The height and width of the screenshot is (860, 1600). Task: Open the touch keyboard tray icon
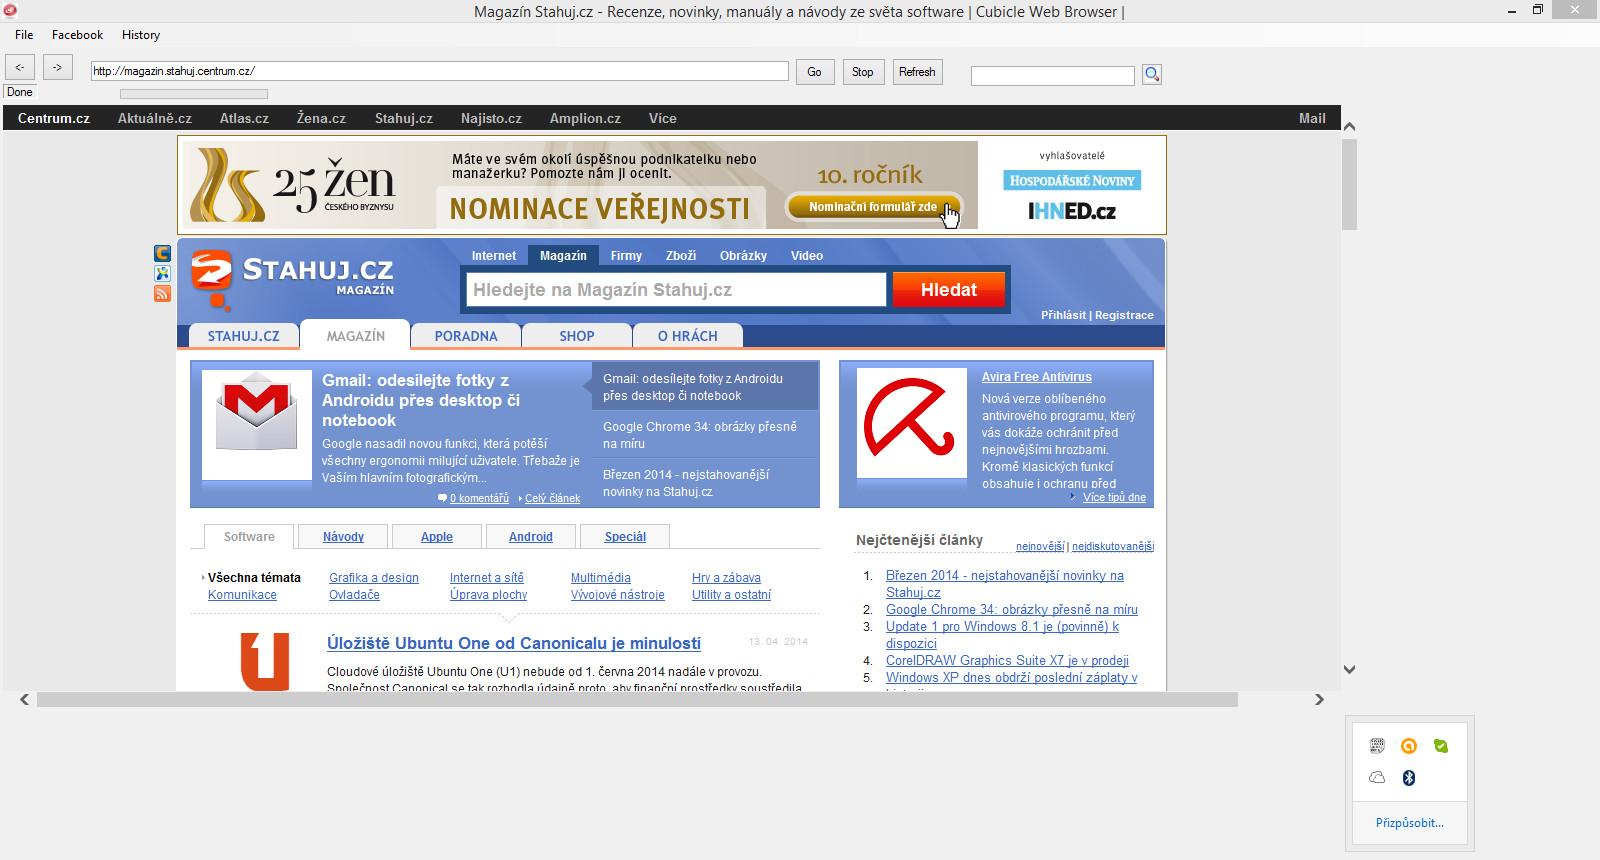(x=1377, y=746)
